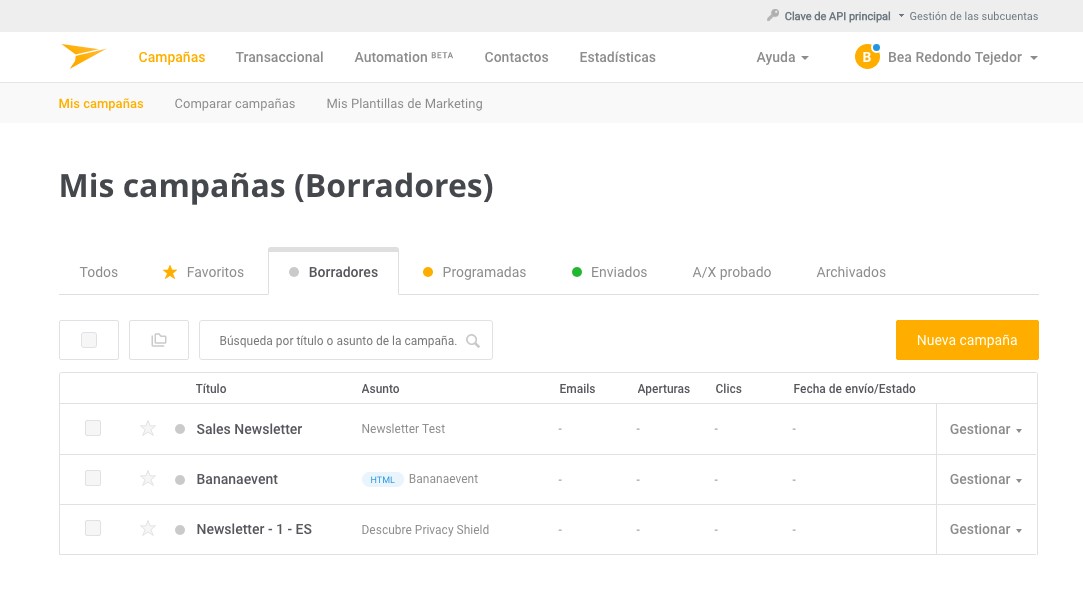The height and width of the screenshot is (607, 1083).
Task: Open the Comparar campañas link
Action: pyautogui.click(x=234, y=103)
